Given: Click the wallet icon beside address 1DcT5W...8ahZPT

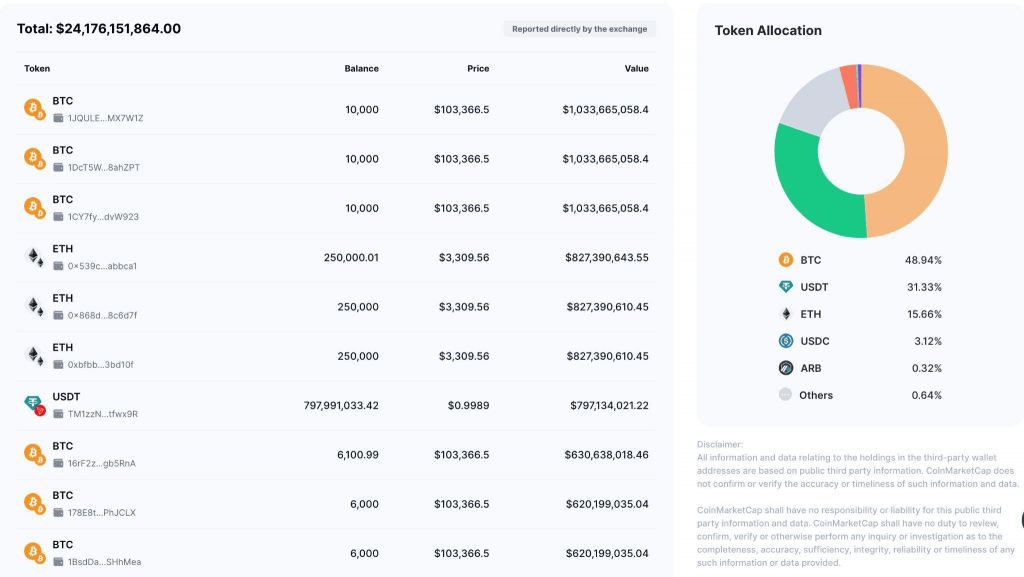Looking at the screenshot, I should 58,167.
